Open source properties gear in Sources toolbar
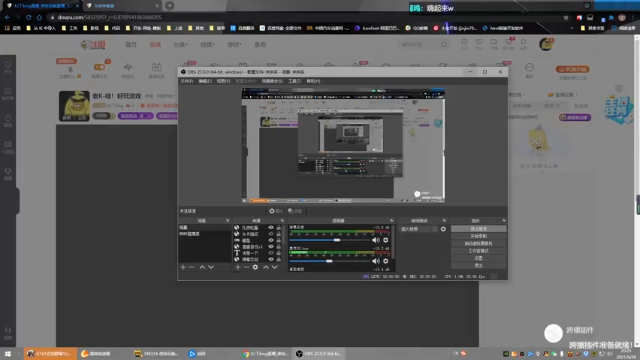The image size is (640, 360). click(255, 267)
